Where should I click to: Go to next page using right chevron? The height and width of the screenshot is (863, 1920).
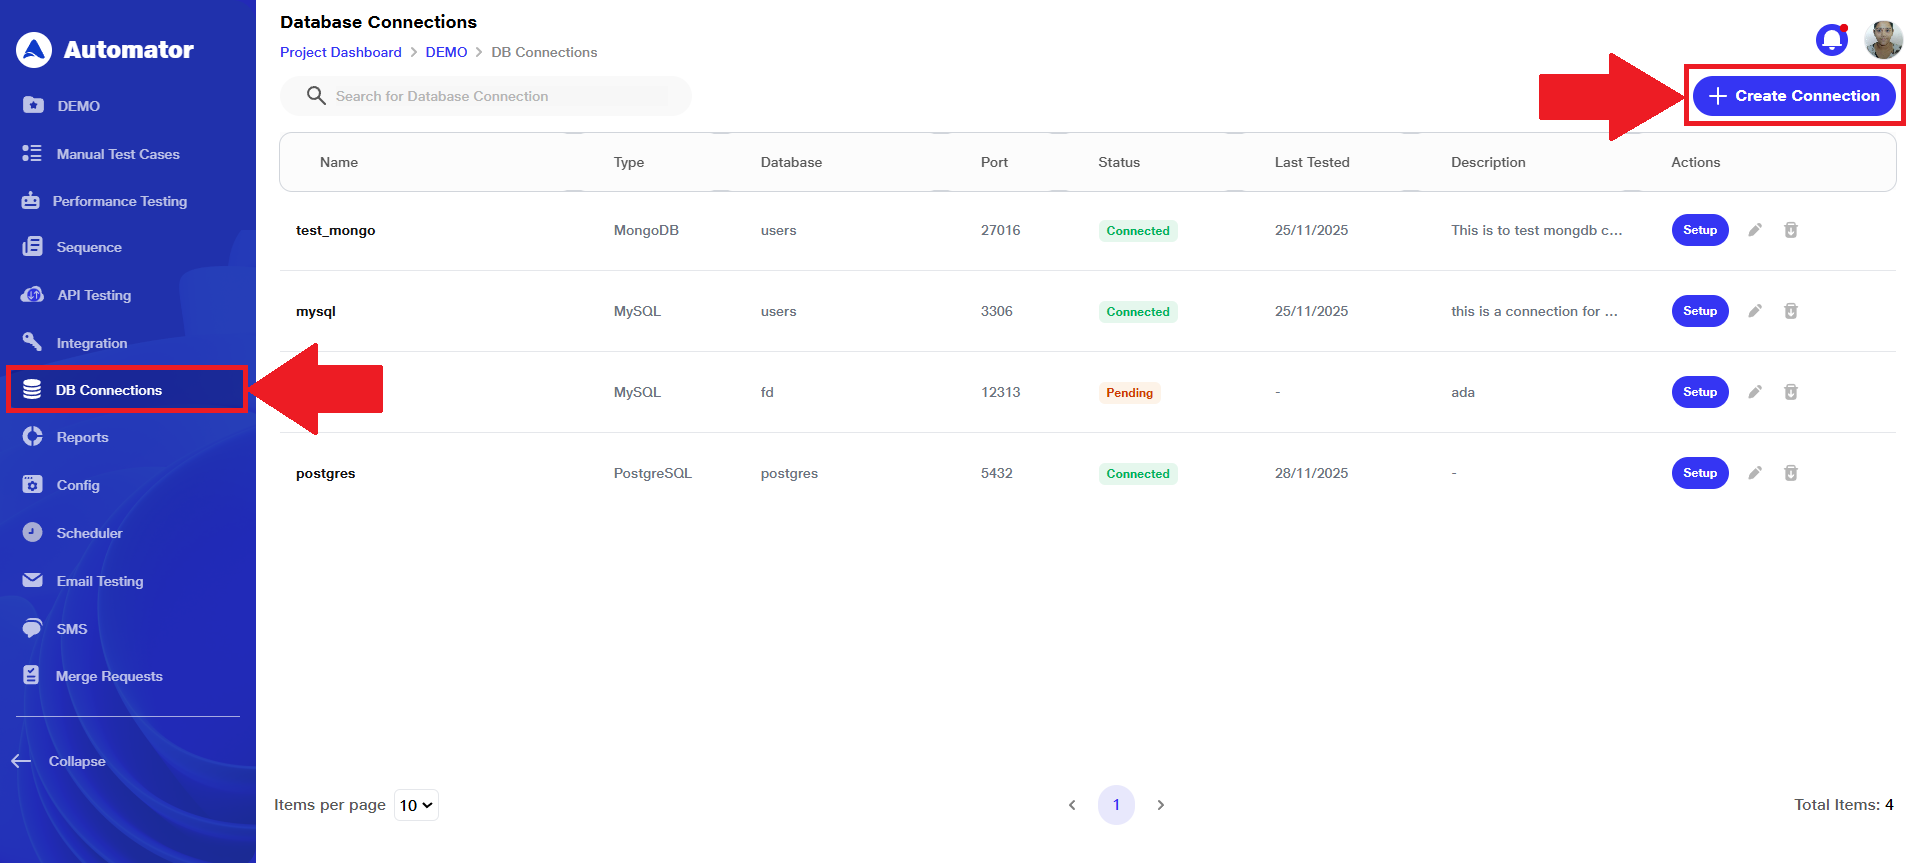1160,805
